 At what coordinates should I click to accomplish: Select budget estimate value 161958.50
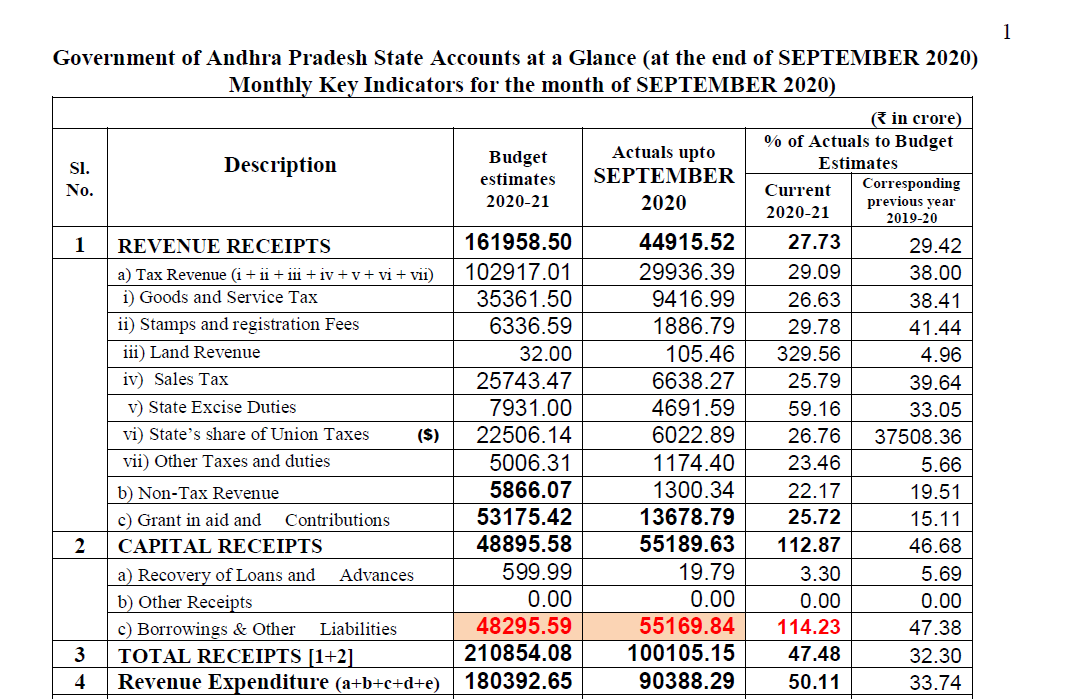518,242
